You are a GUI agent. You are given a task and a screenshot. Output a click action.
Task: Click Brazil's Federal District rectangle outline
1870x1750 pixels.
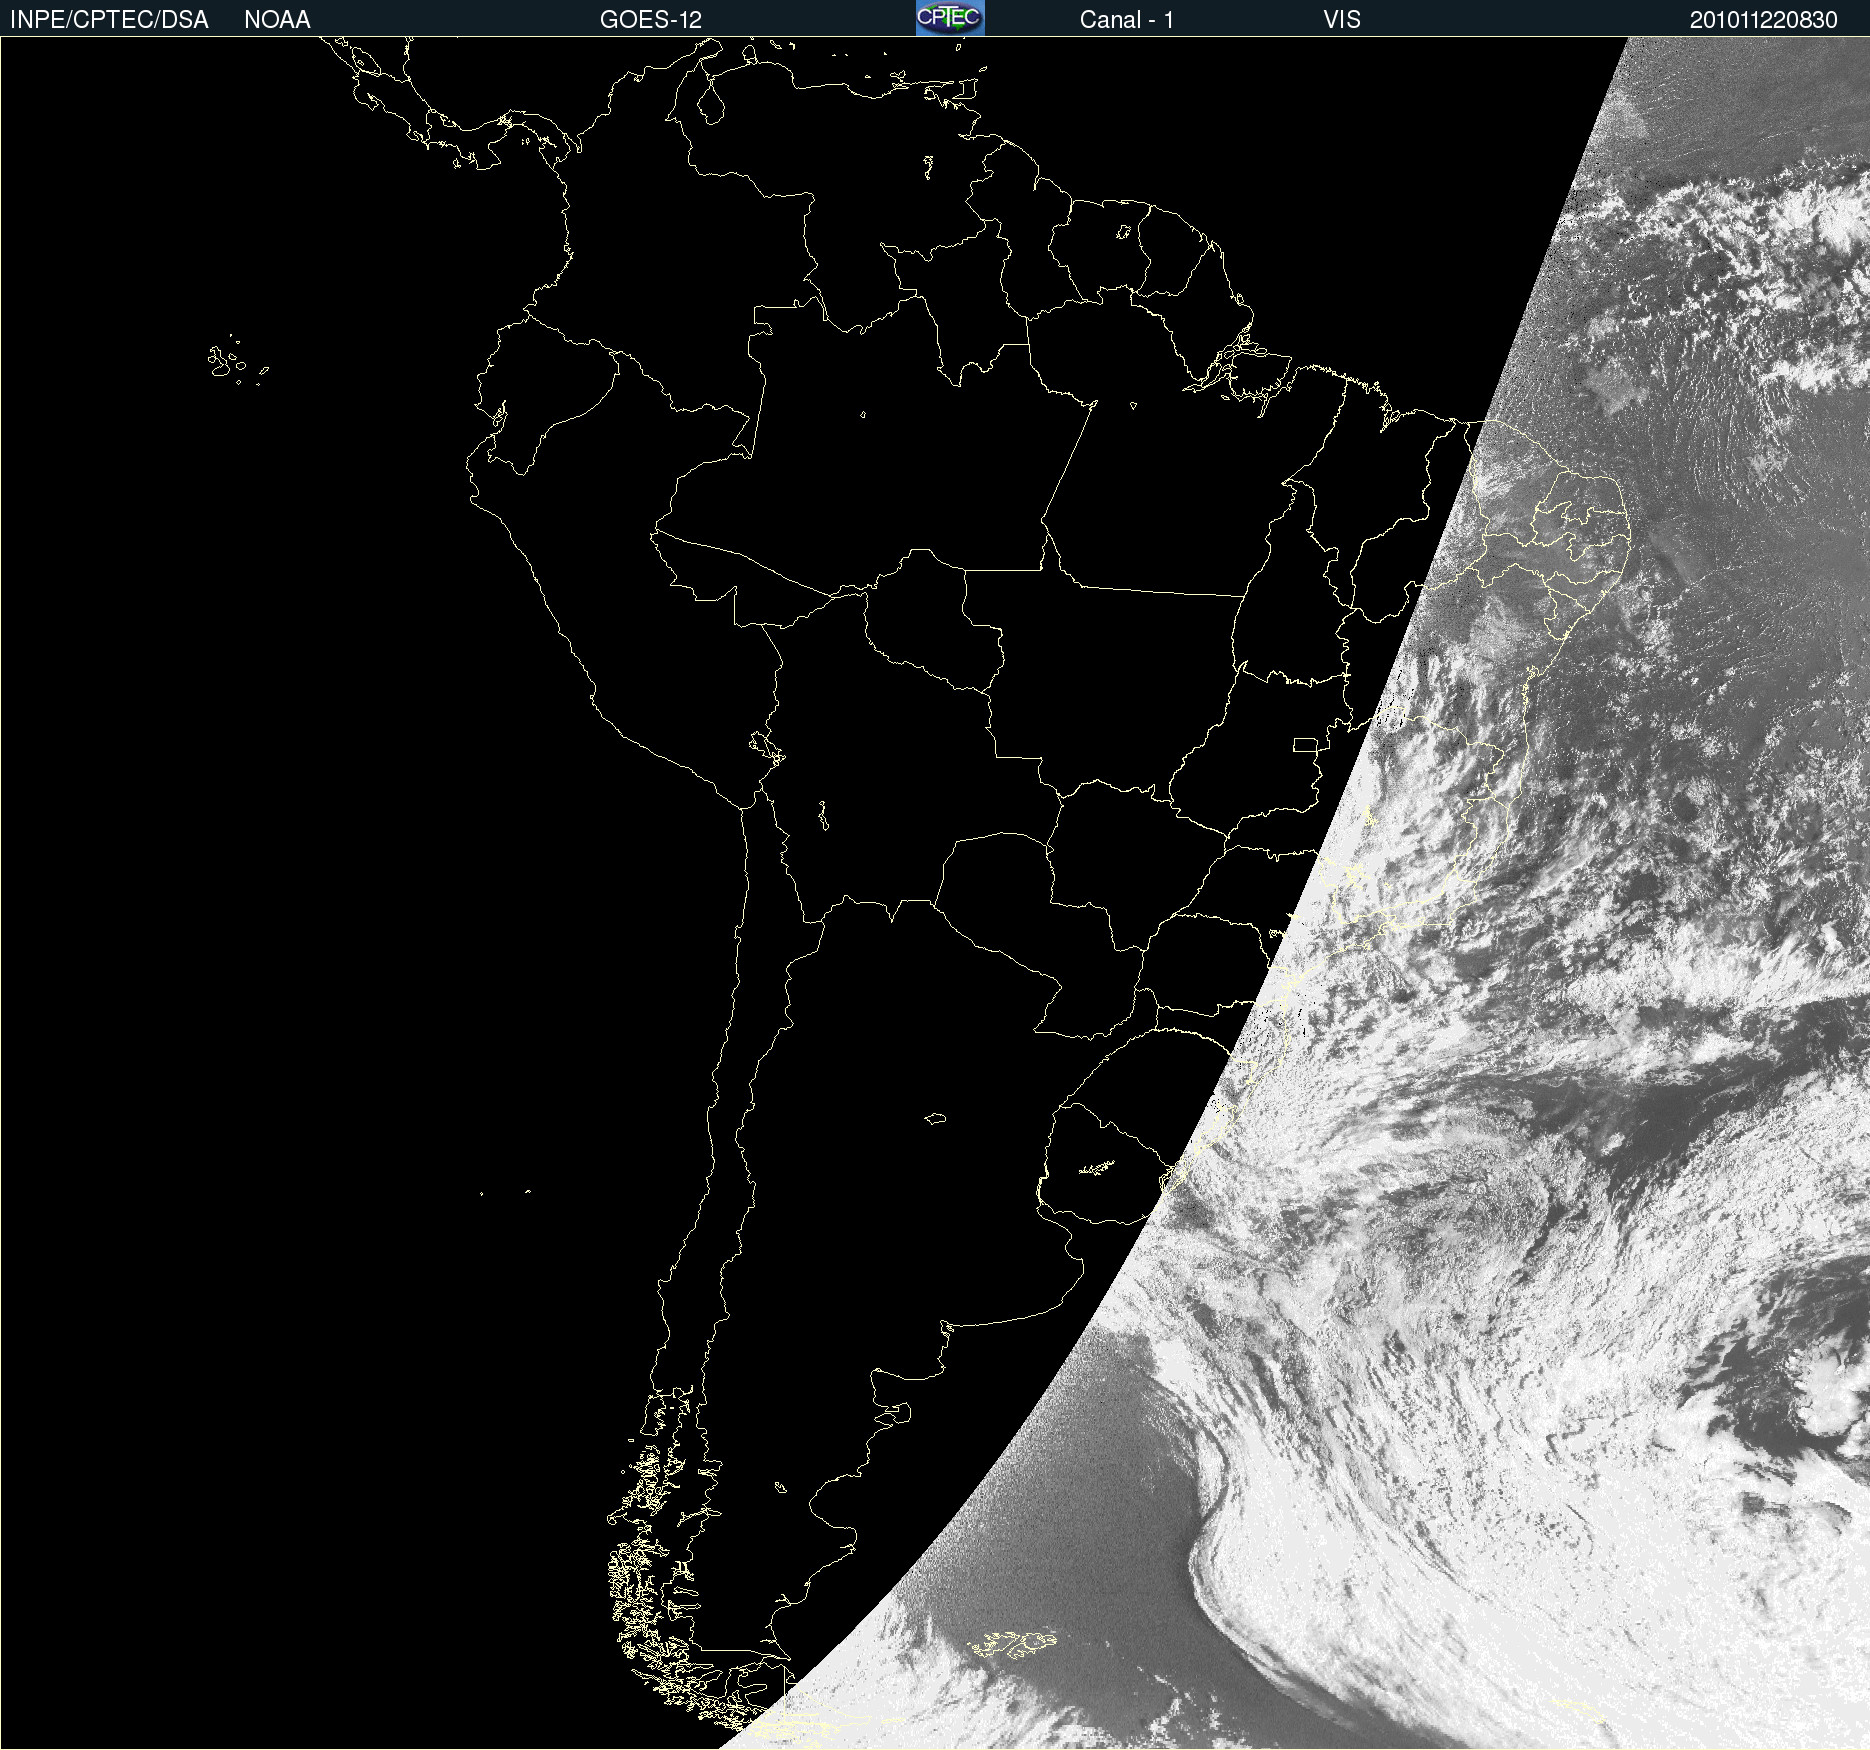[x=1305, y=744]
